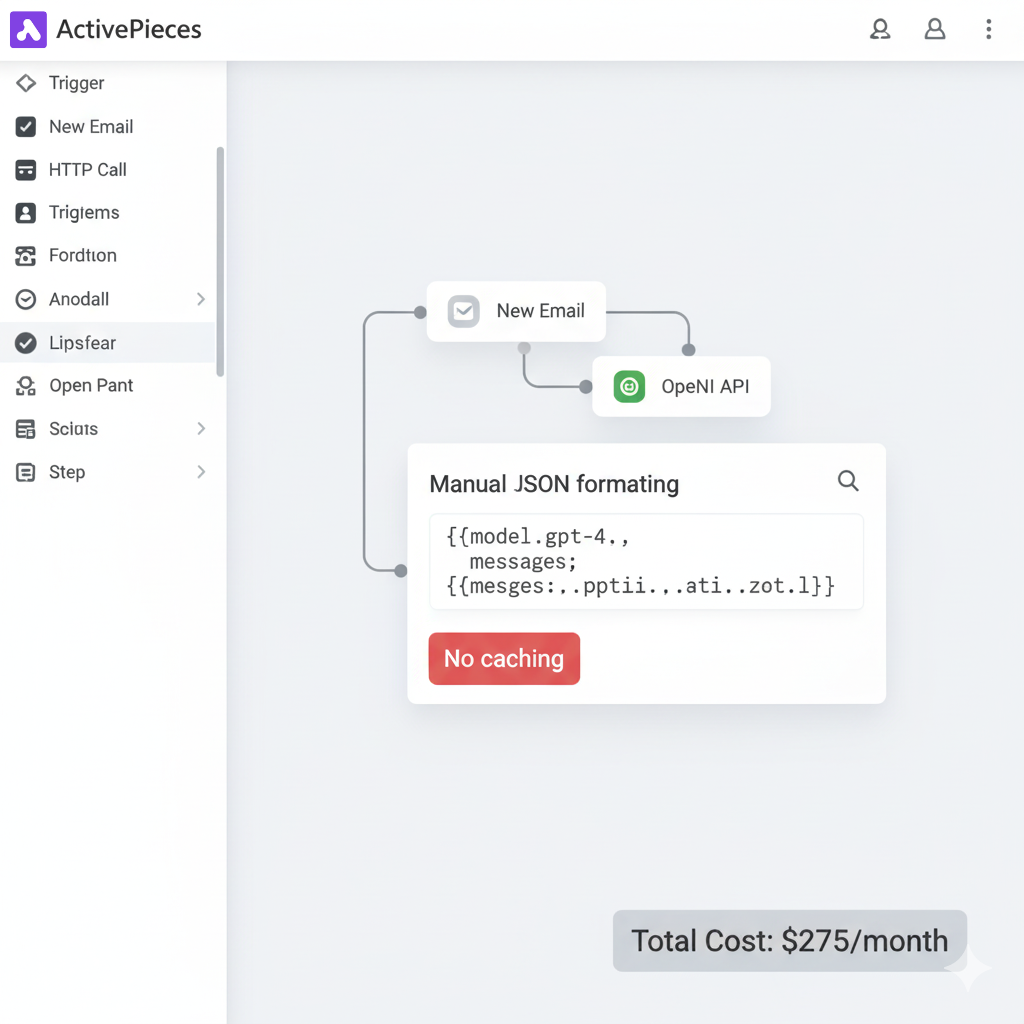Select the Open Pant sidebar entry
This screenshot has width=1024, height=1024.
point(25,385)
